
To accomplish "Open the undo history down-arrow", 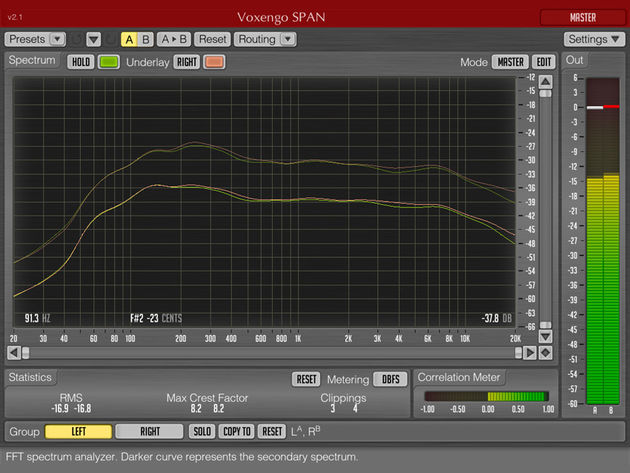I will tap(94, 39).
